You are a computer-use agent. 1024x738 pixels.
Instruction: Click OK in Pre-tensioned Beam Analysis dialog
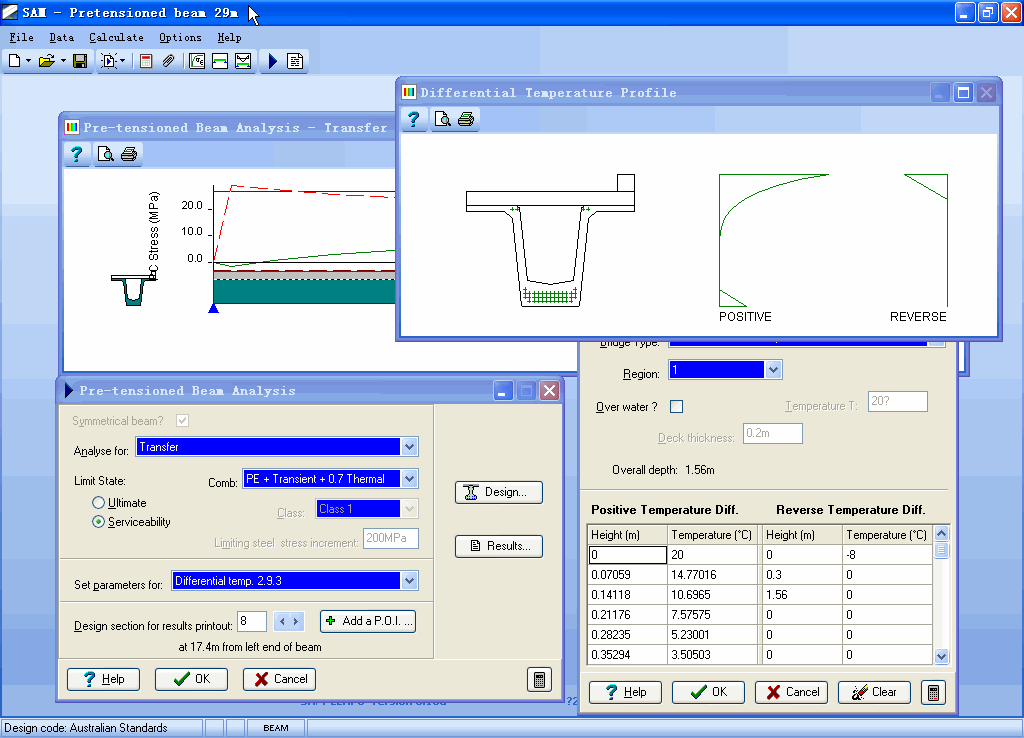191,679
